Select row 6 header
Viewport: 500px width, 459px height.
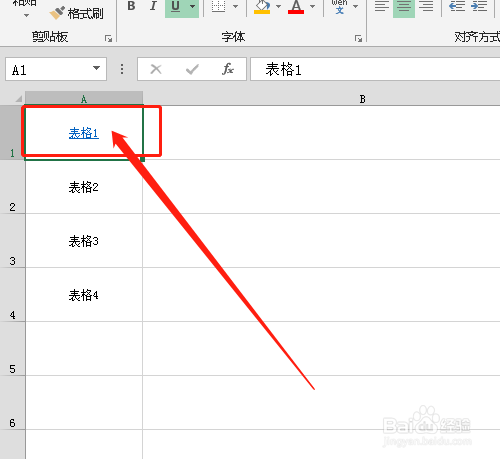(12, 403)
